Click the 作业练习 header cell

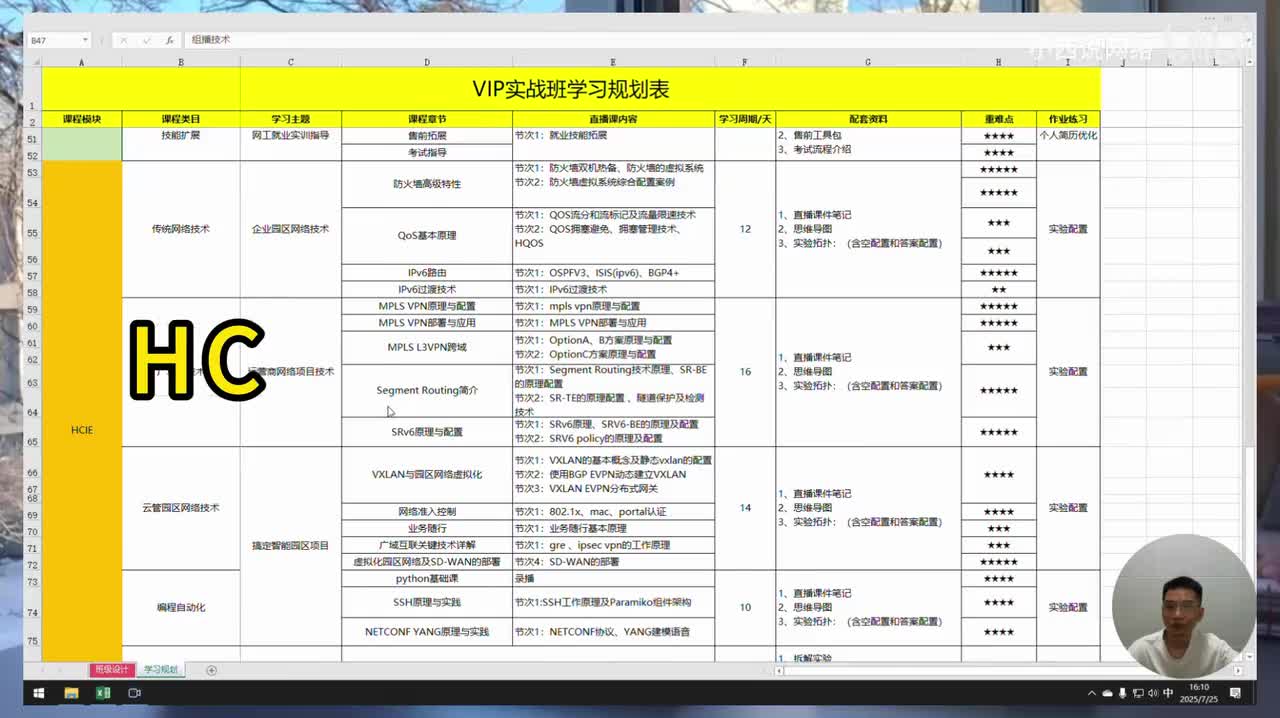pos(1068,119)
